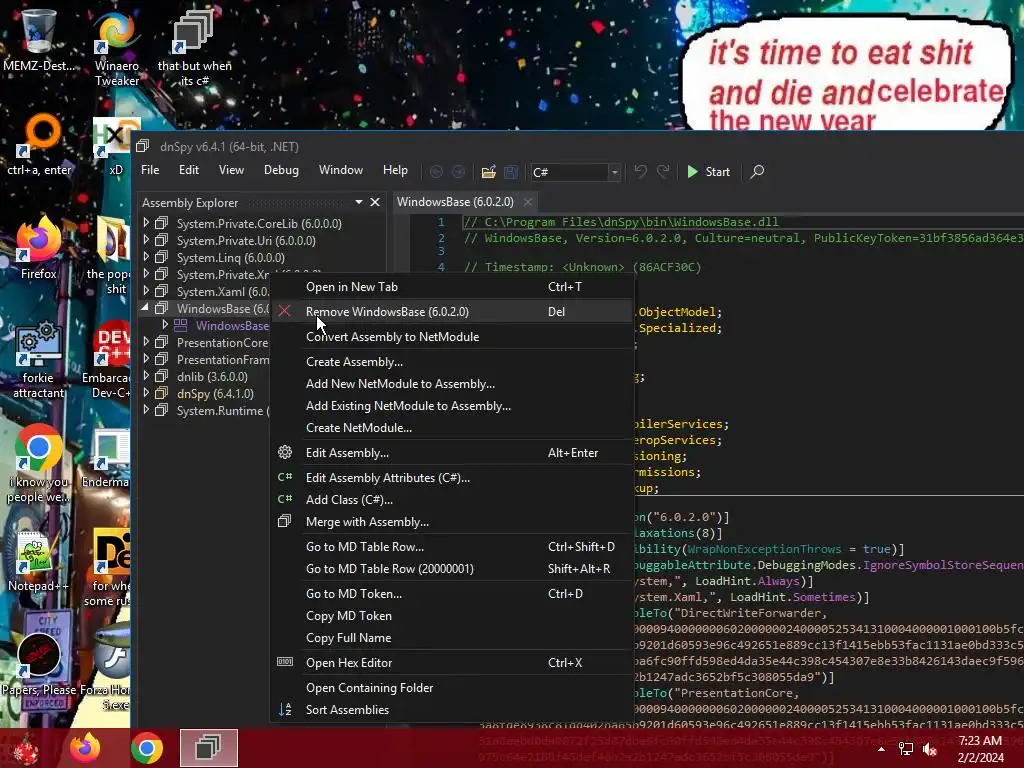Click the green Start debugging button

(709, 172)
